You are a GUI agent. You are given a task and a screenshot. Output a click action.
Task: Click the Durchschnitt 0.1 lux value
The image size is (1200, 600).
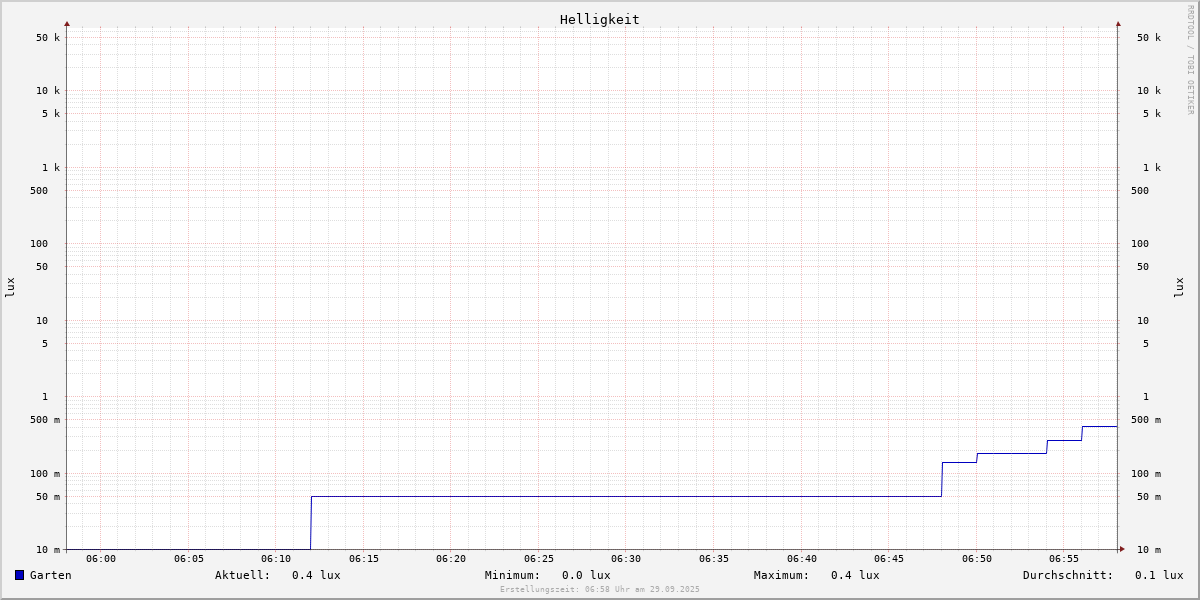tap(1158, 575)
